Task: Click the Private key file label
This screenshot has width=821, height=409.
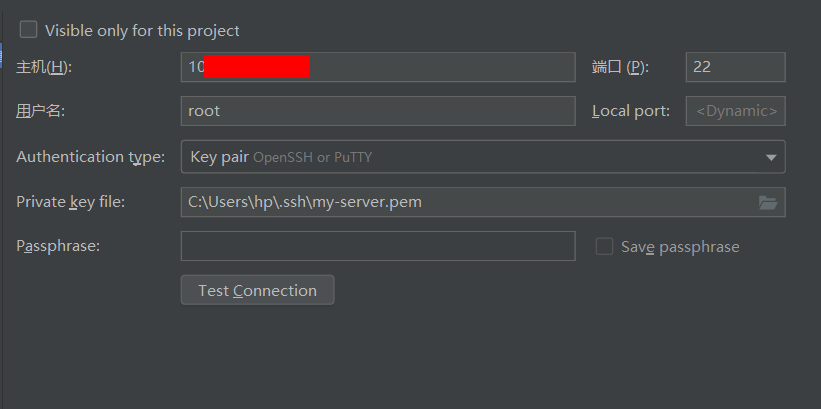Action: 71,202
